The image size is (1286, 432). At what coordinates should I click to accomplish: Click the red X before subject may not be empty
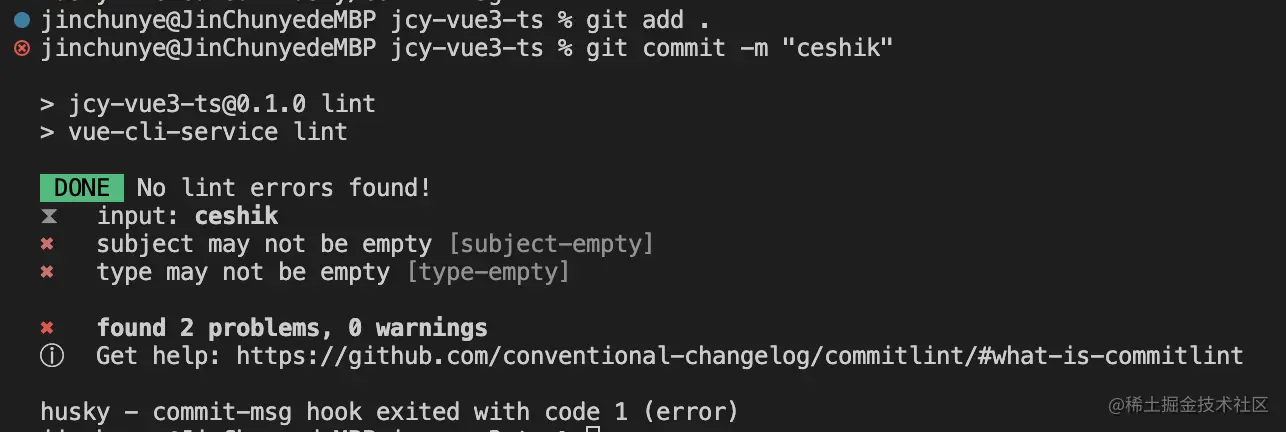click(x=47, y=244)
